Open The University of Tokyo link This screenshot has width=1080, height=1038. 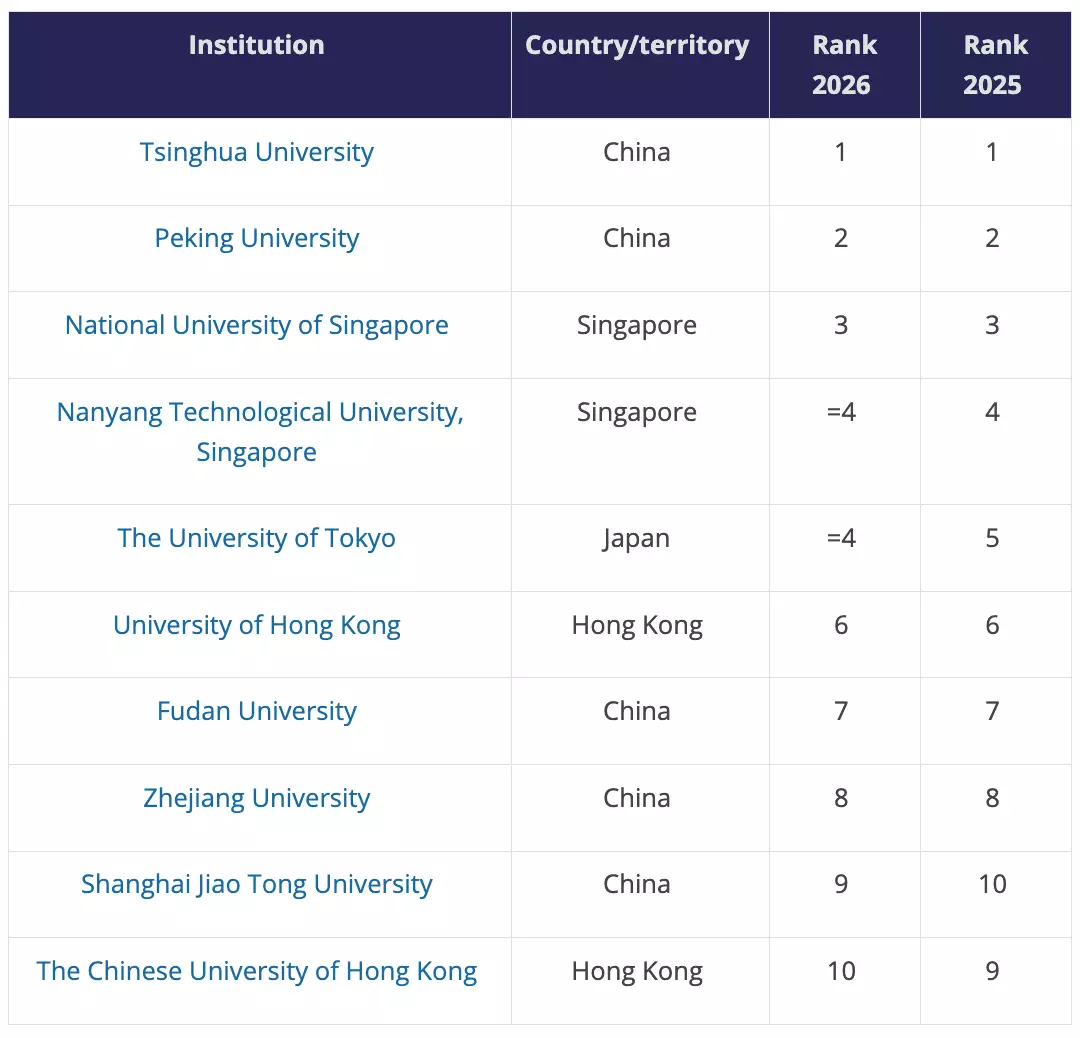click(x=257, y=538)
